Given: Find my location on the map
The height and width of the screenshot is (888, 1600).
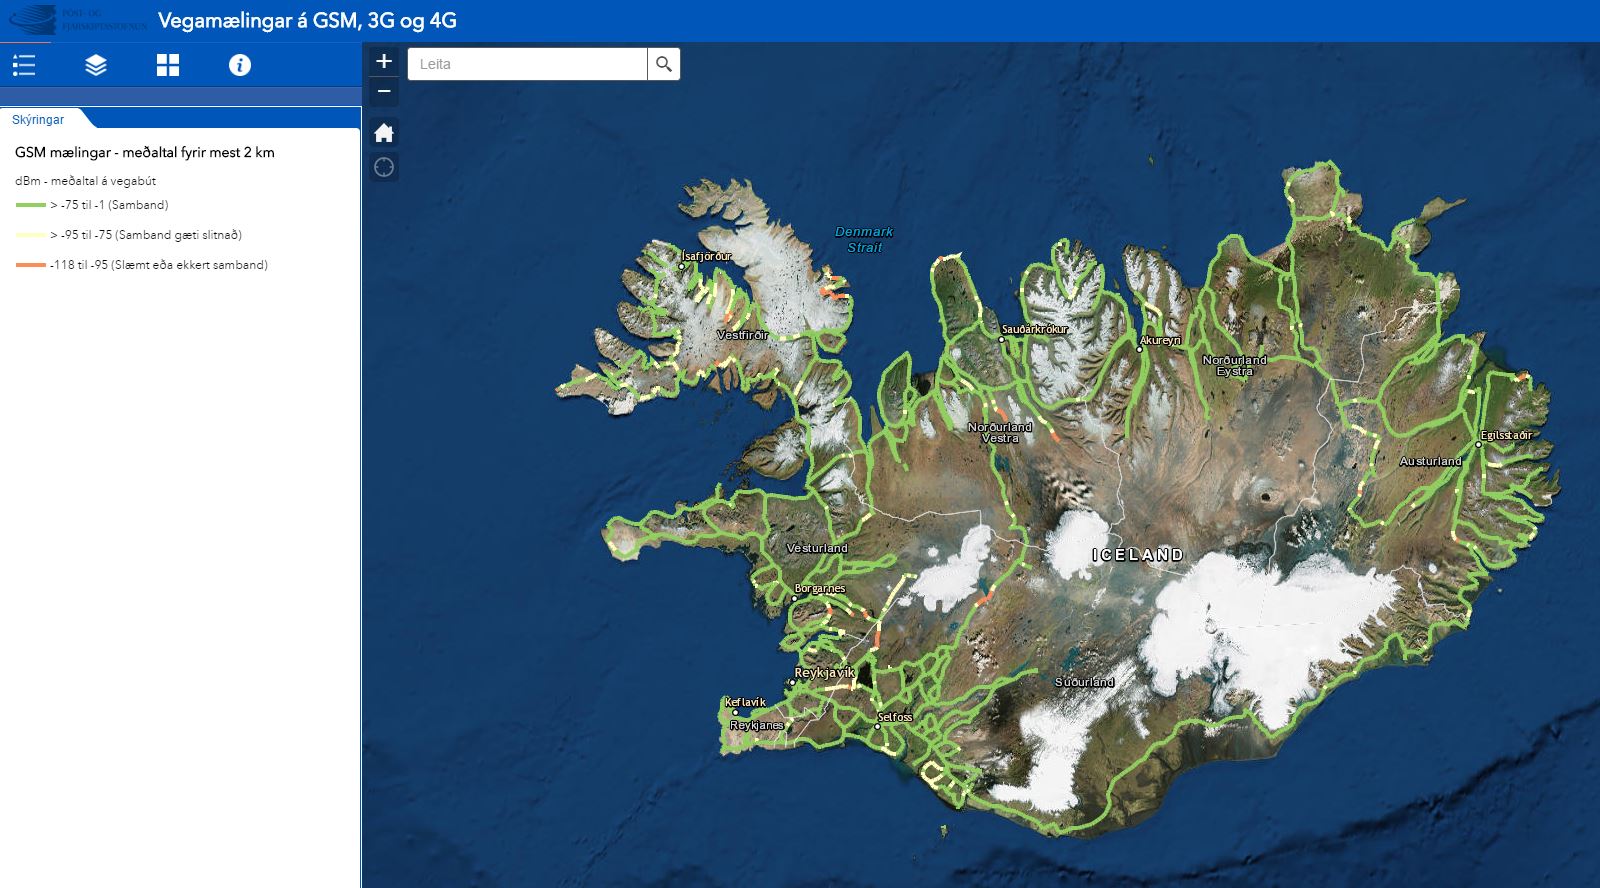Looking at the screenshot, I should point(384,167).
